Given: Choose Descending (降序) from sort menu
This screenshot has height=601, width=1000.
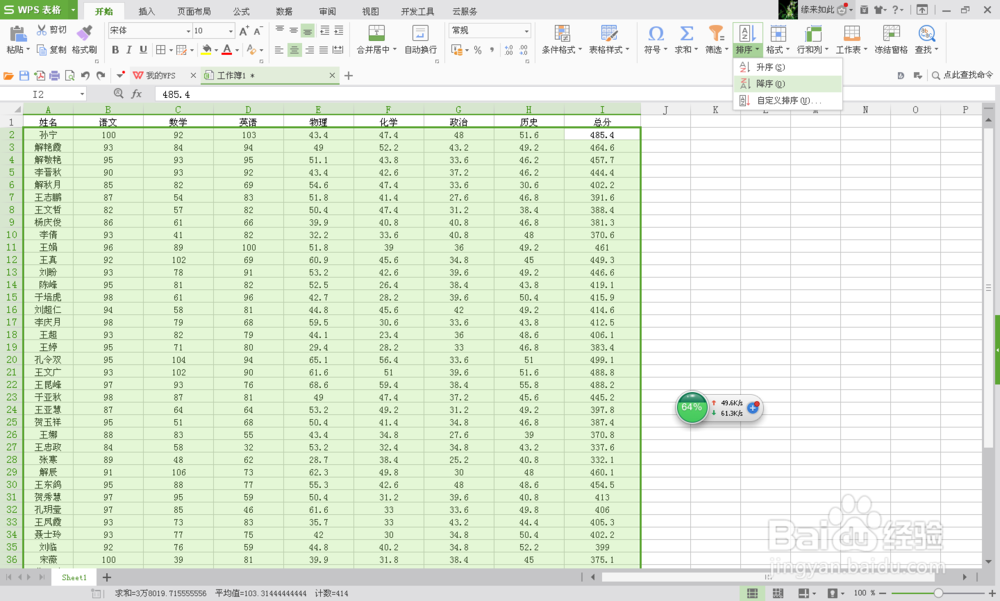Looking at the screenshot, I should tap(788, 84).
